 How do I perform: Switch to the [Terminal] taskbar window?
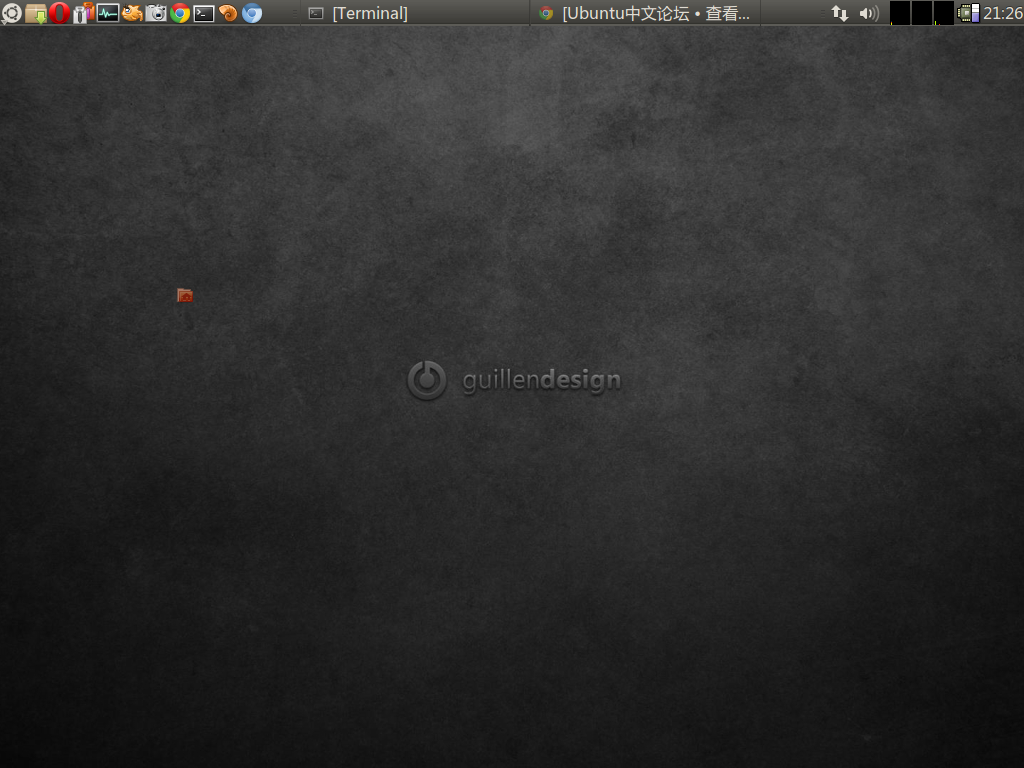tap(415, 13)
